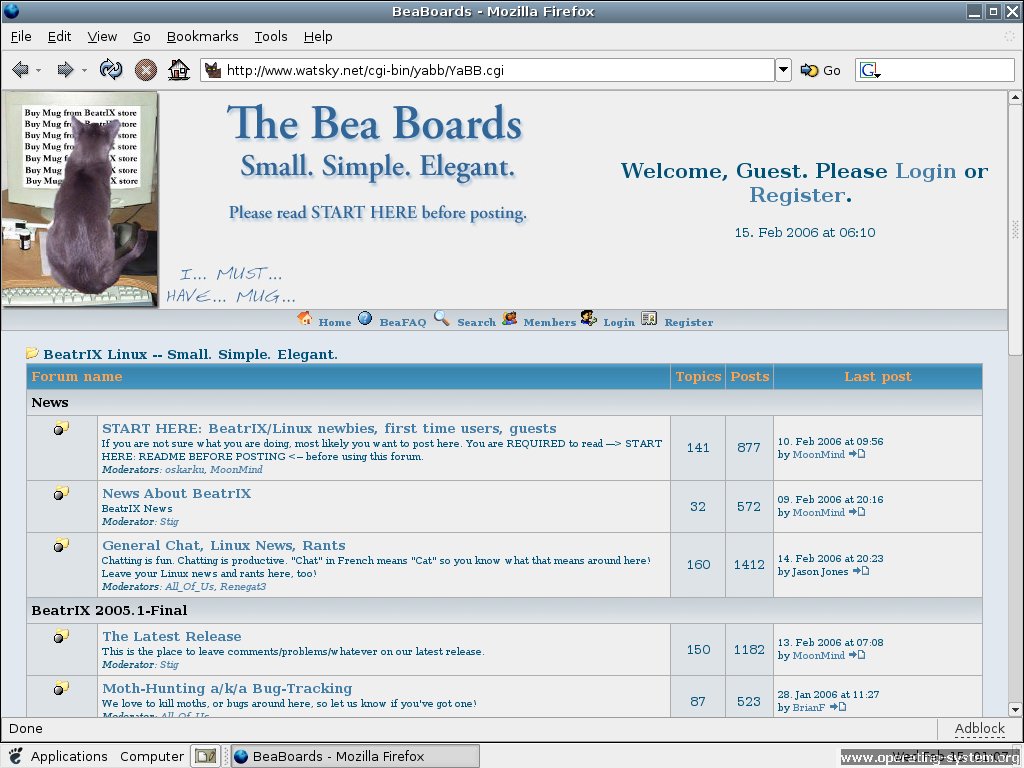Image resolution: width=1024 pixels, height=768 pixels.
Task: Click the Register icon in forum navigation
Action: pos(649,318)
